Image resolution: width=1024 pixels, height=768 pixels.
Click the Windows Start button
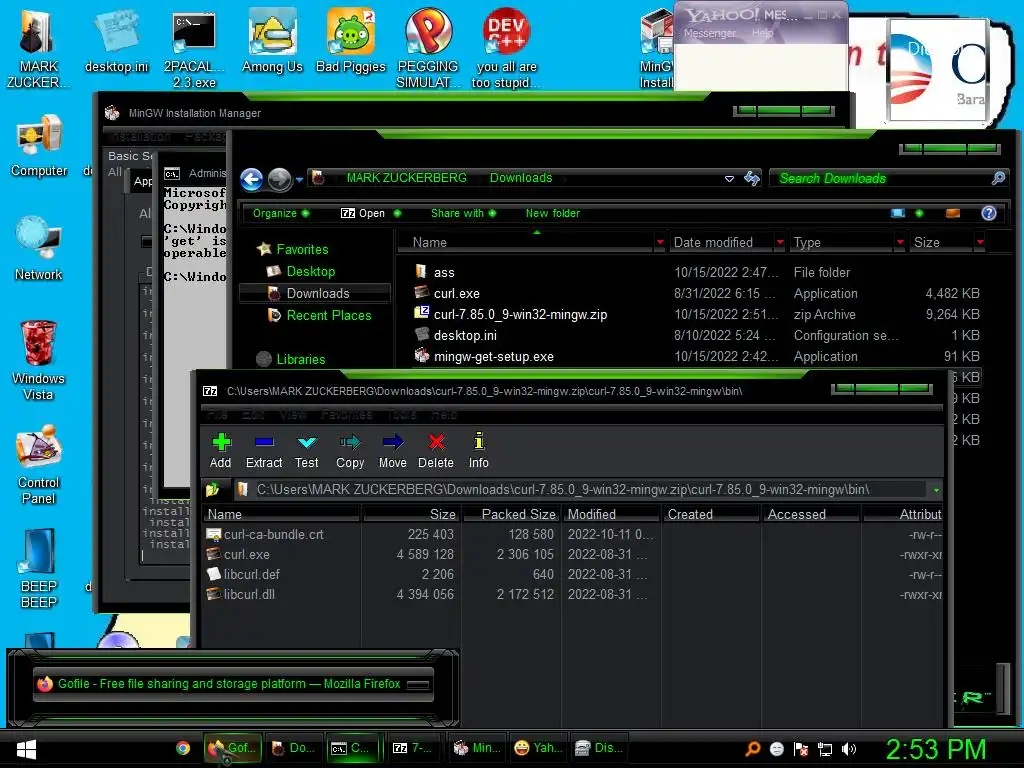[26, 749]
